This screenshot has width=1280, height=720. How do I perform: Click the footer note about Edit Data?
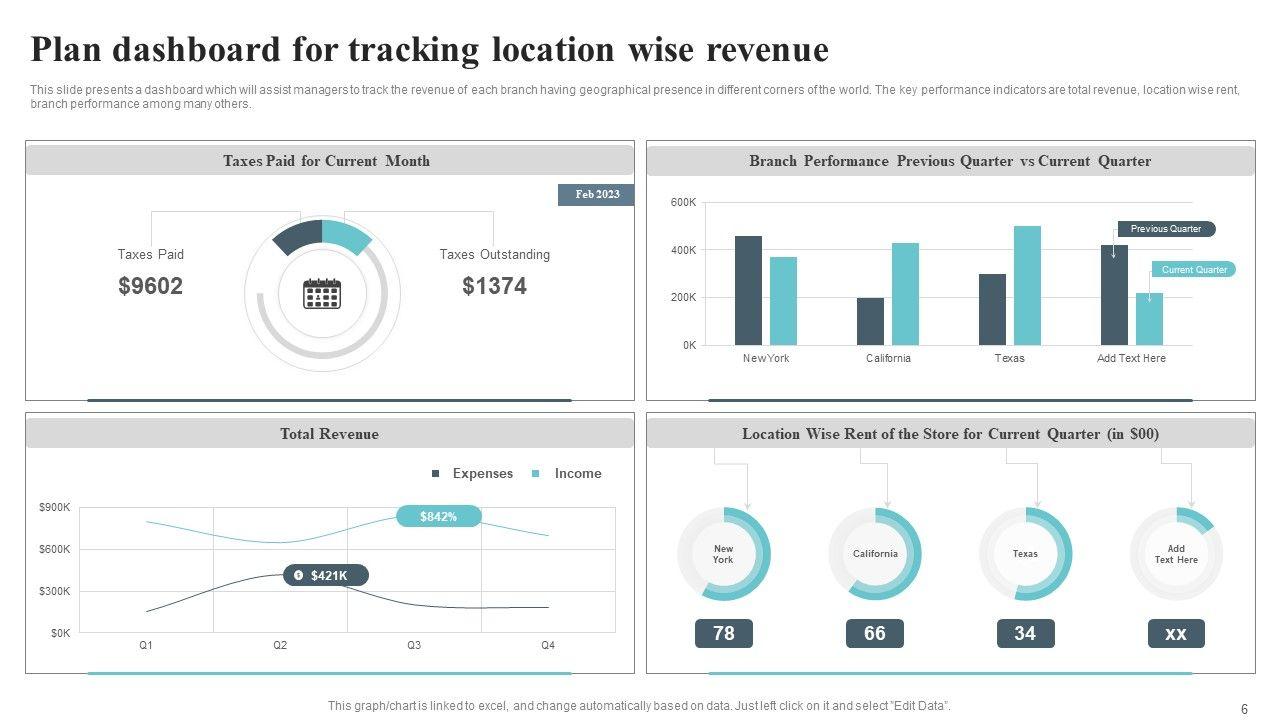tap(640, 706)
